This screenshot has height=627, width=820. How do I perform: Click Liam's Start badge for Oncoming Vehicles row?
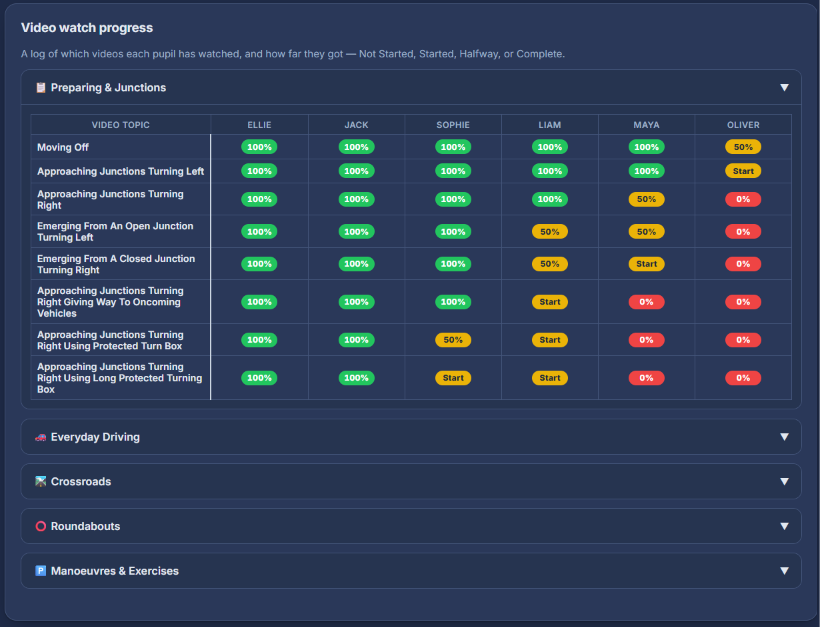550,302
